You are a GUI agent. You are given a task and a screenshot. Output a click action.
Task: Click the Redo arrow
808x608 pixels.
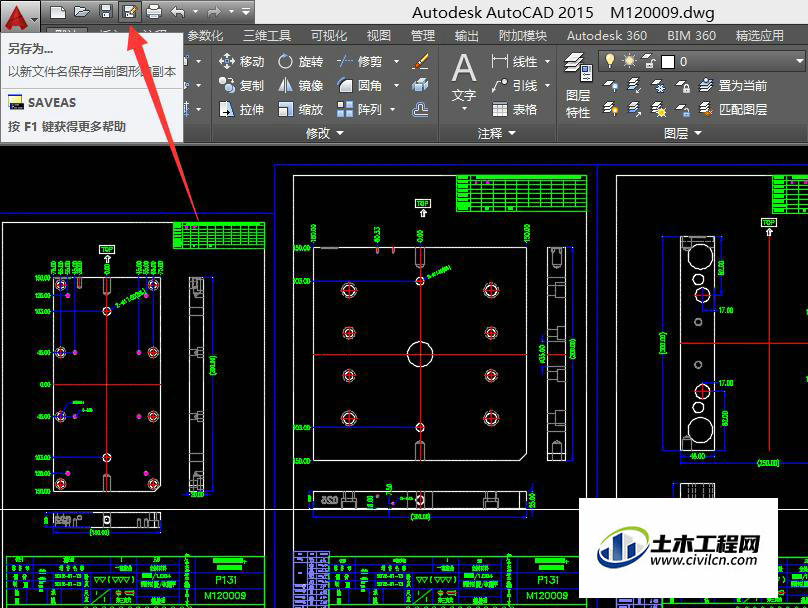(214, 11)
